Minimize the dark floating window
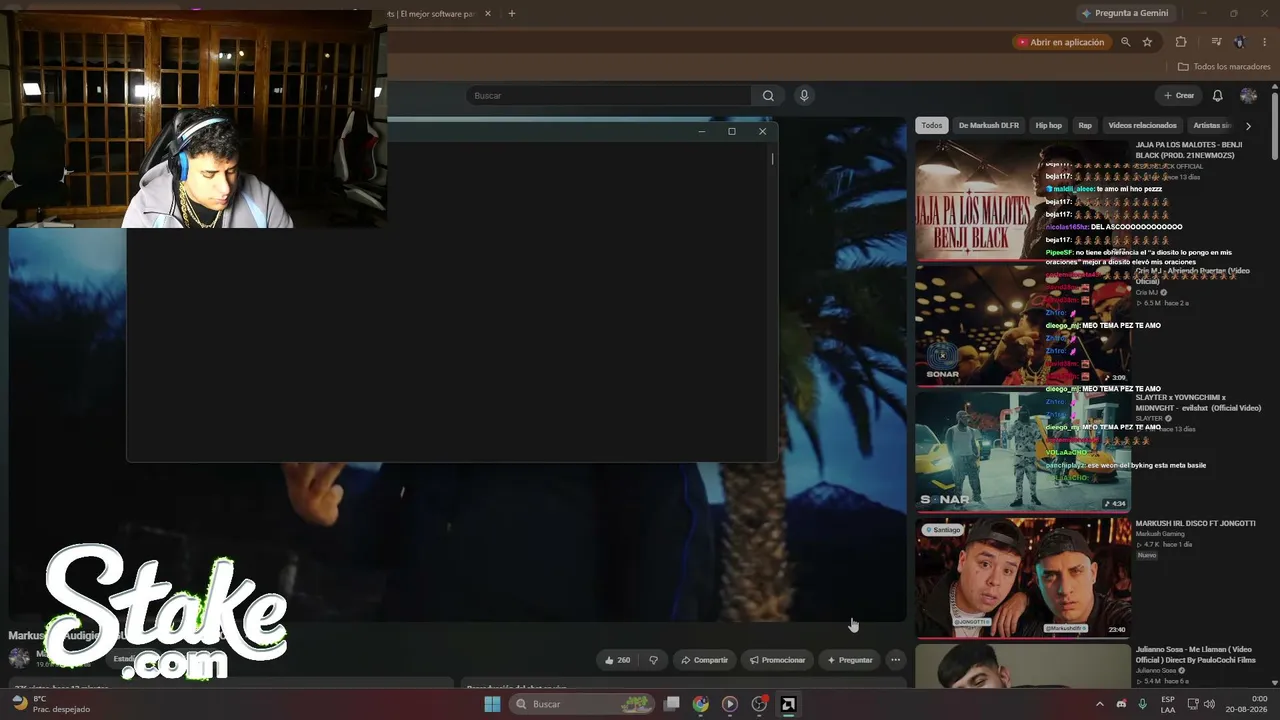 (701, 131)
